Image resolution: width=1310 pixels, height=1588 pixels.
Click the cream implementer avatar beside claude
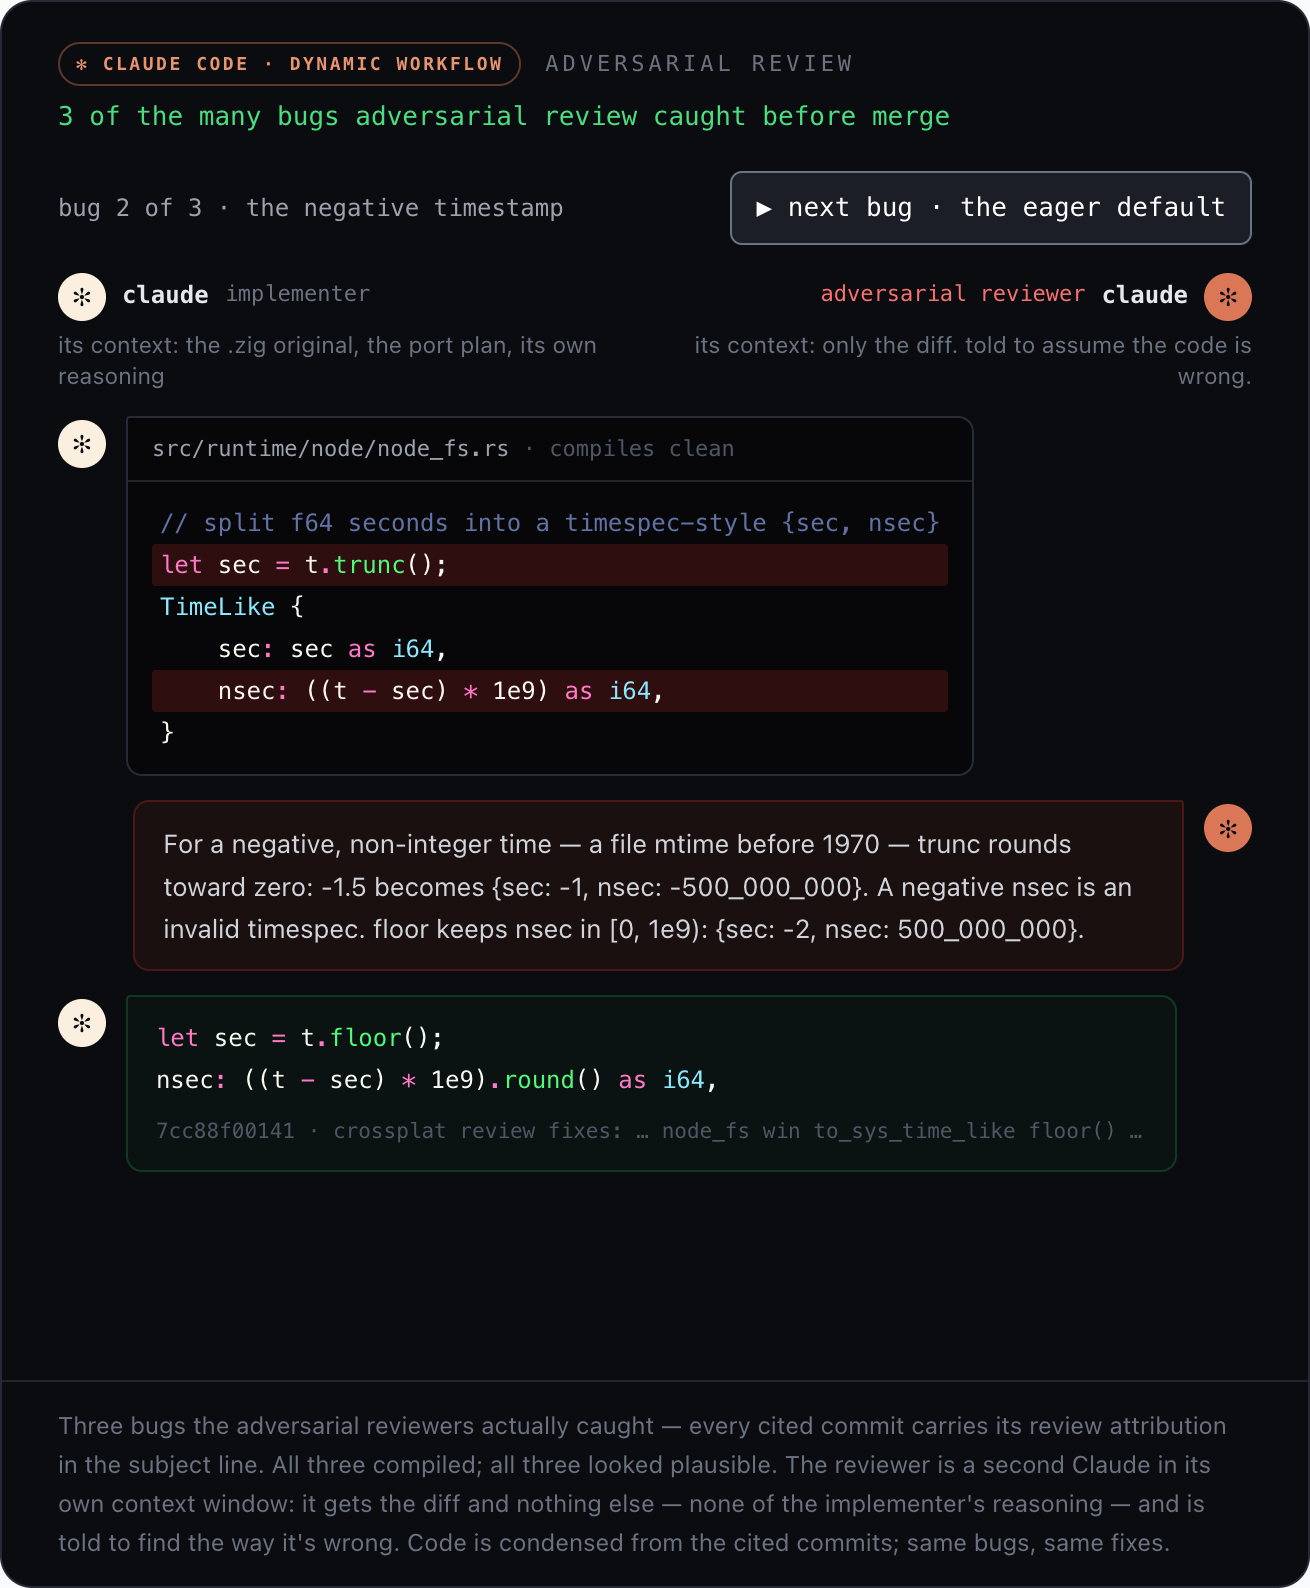(x=82, y=297)
